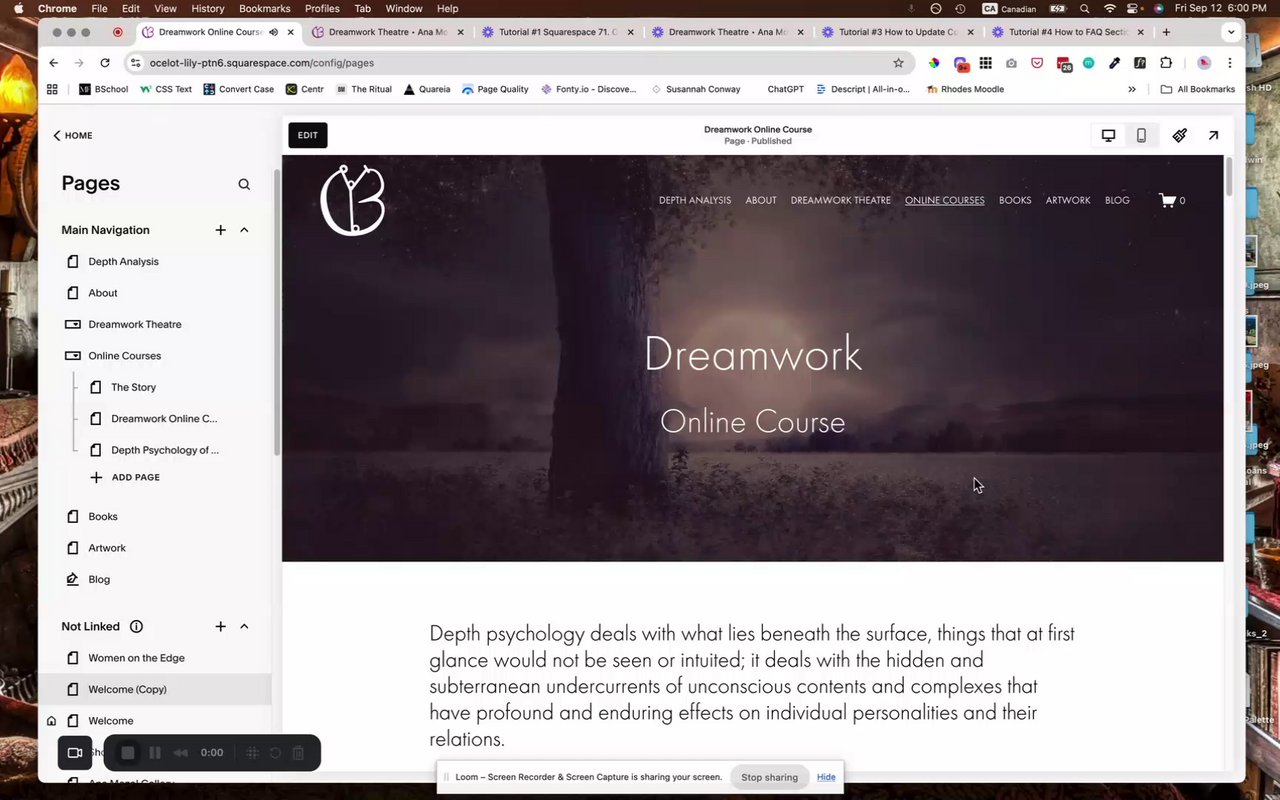Click the eyedropper extension icon

click(1114, 63)
